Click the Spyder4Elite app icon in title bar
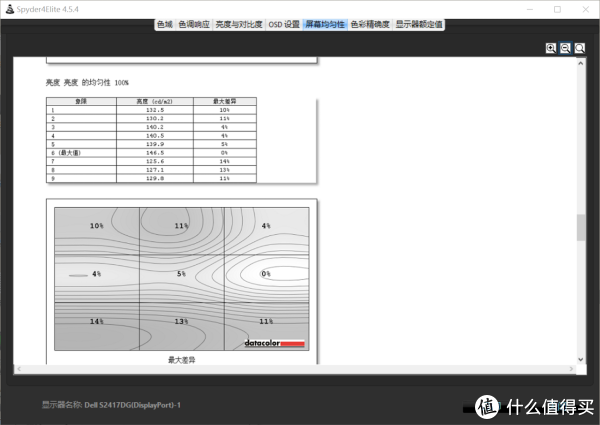The height and width of the screenshot is (425, 600). tap(10, 9)
